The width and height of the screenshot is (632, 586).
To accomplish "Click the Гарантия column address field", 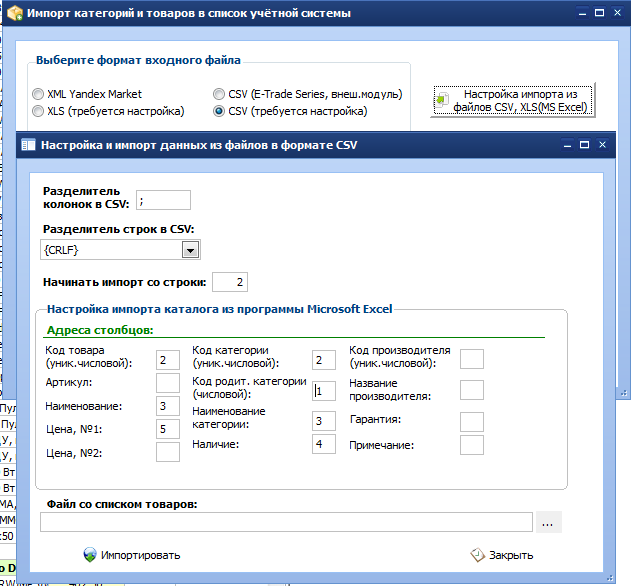I will coord(472,422).
